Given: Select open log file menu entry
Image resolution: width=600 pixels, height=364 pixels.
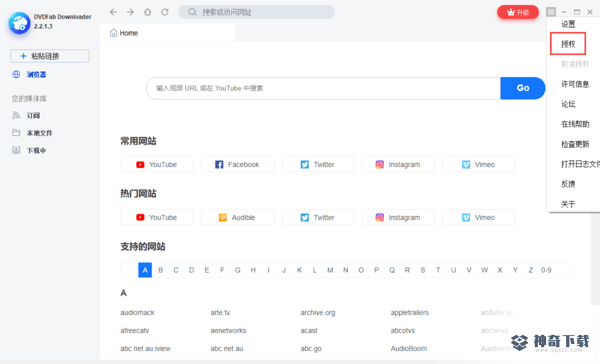Looking at the screenshot, I should [580, 164].
